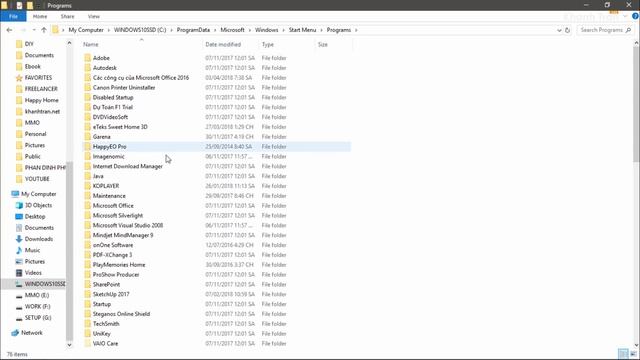
Task: Go back with the Back arrow
Action: 9,30
